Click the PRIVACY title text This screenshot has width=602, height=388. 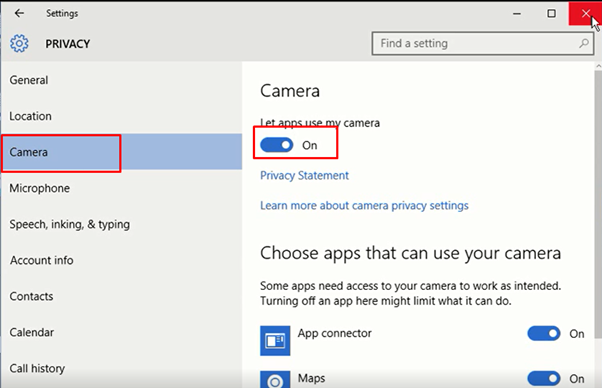[x=68, y=44]
